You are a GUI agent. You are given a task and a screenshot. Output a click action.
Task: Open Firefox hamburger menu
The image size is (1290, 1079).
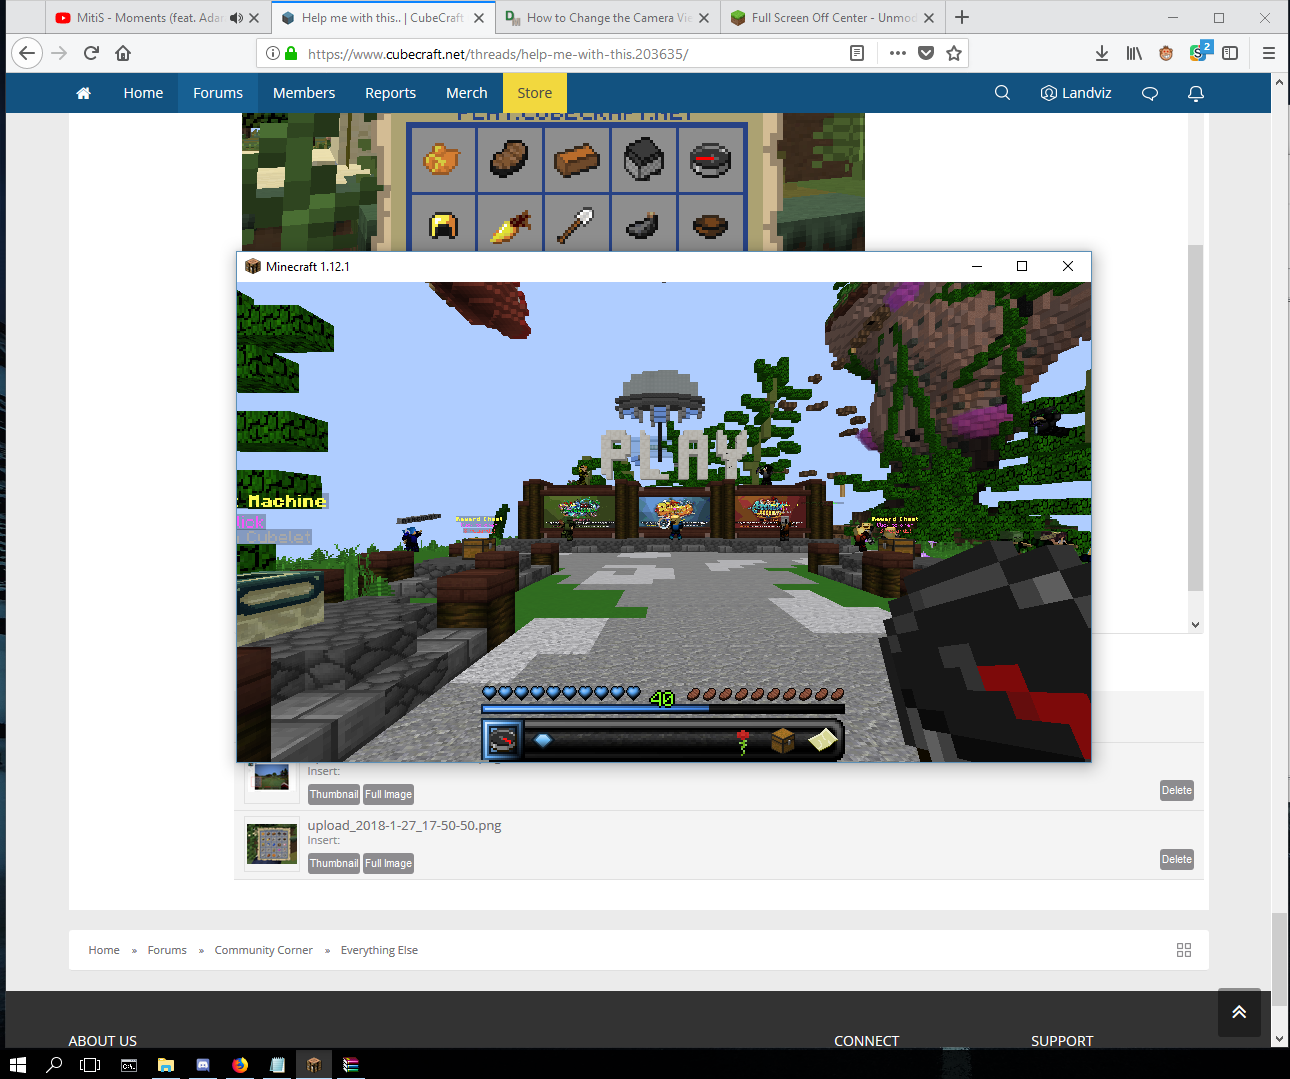(x=1268, y=53)
